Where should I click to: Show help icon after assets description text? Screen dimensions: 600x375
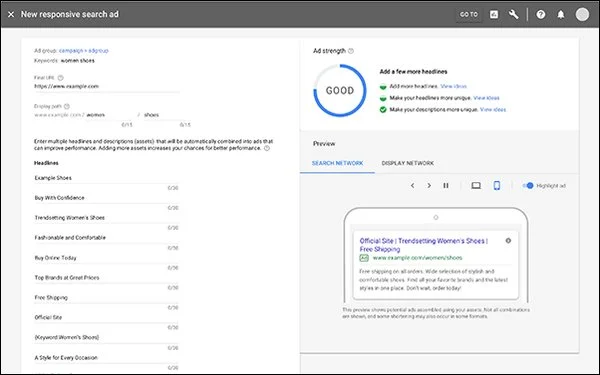267,148
